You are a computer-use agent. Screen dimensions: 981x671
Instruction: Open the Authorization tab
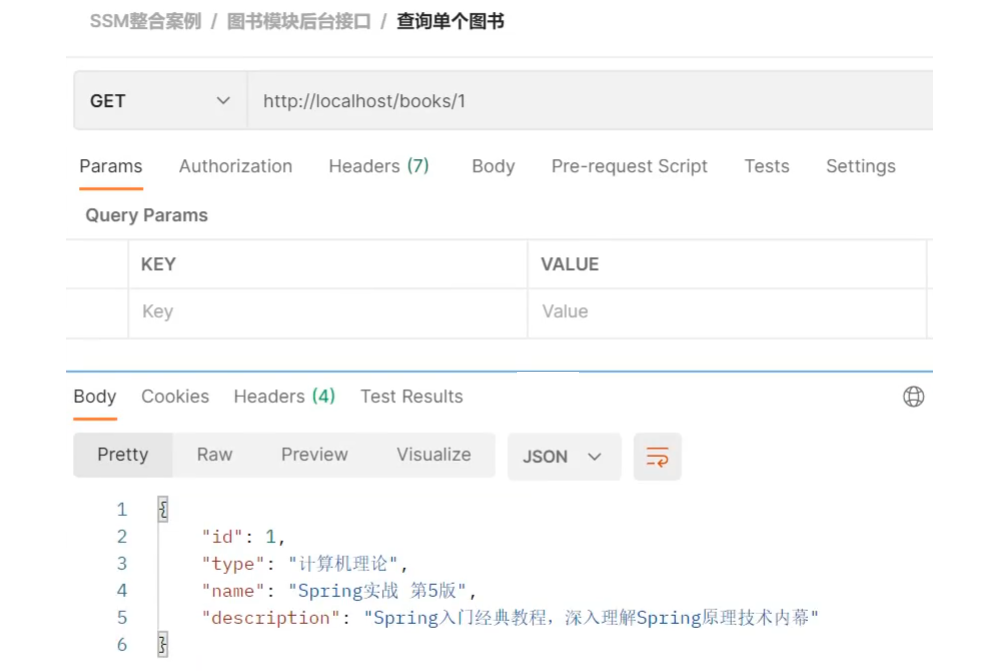tap(235, 166)
